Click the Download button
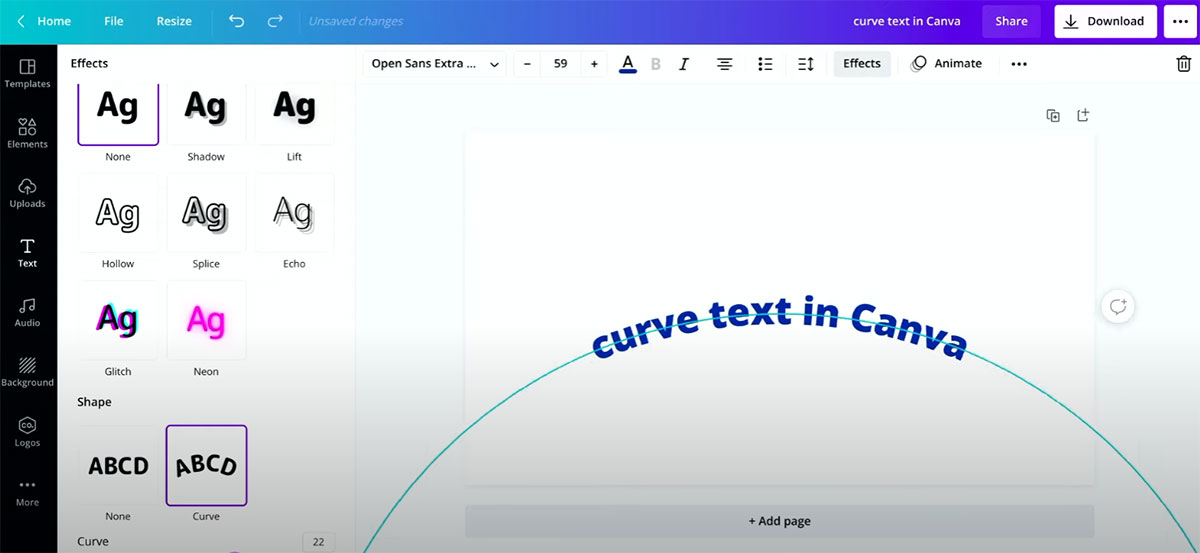The height and width of the screenshot is (553, 1200). click(1105, 21)
